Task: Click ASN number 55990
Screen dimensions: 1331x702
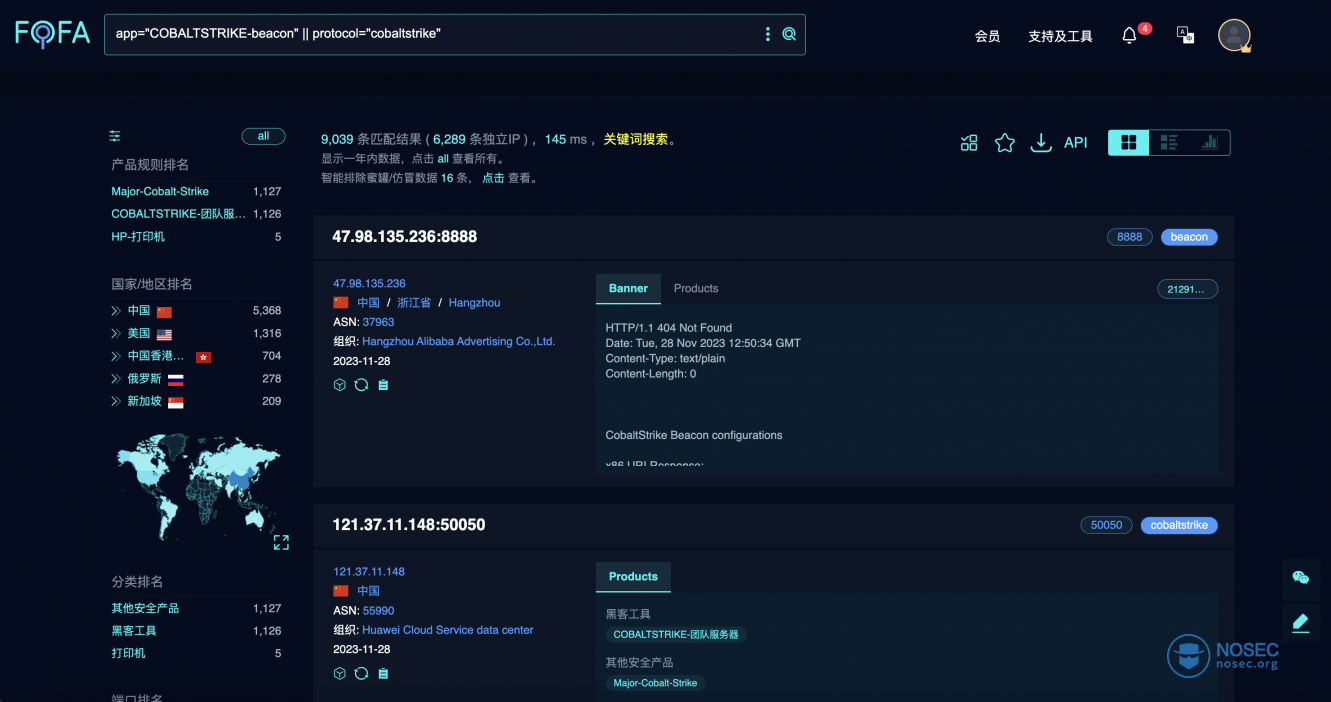Action: (379, 610)
